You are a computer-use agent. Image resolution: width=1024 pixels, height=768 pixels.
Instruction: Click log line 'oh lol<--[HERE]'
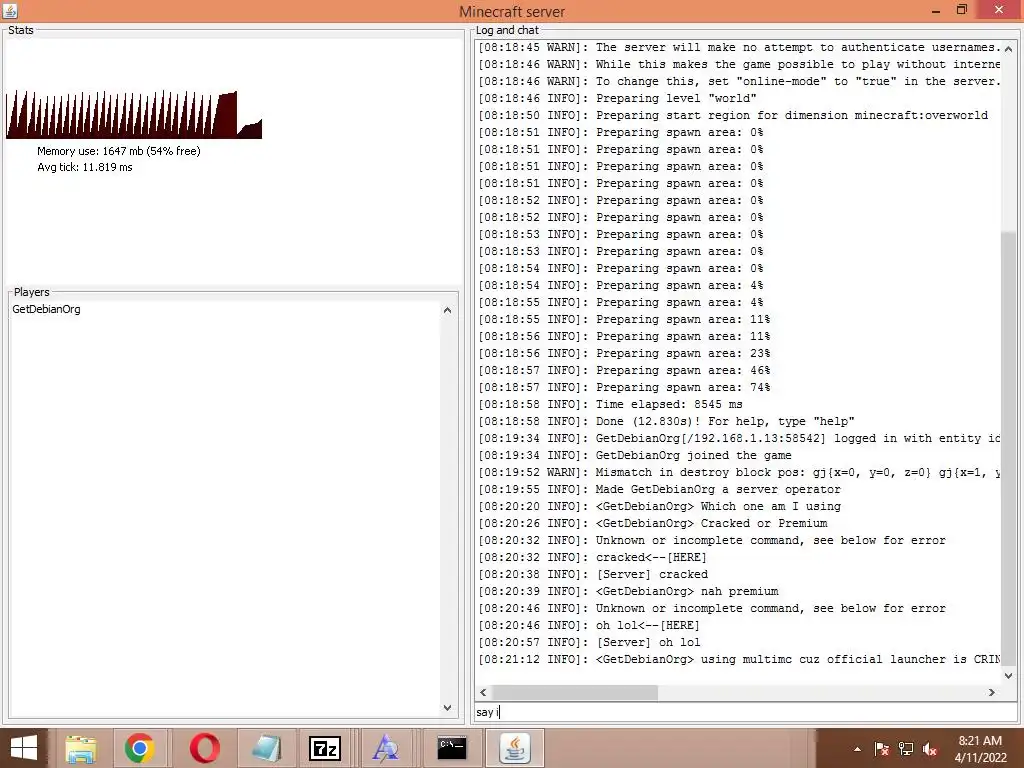coord(589,625)
